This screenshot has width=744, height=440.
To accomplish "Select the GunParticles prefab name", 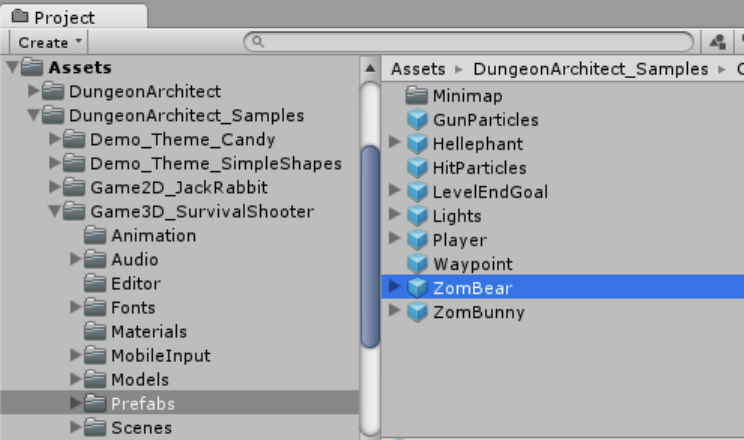I will pos(485,120).
